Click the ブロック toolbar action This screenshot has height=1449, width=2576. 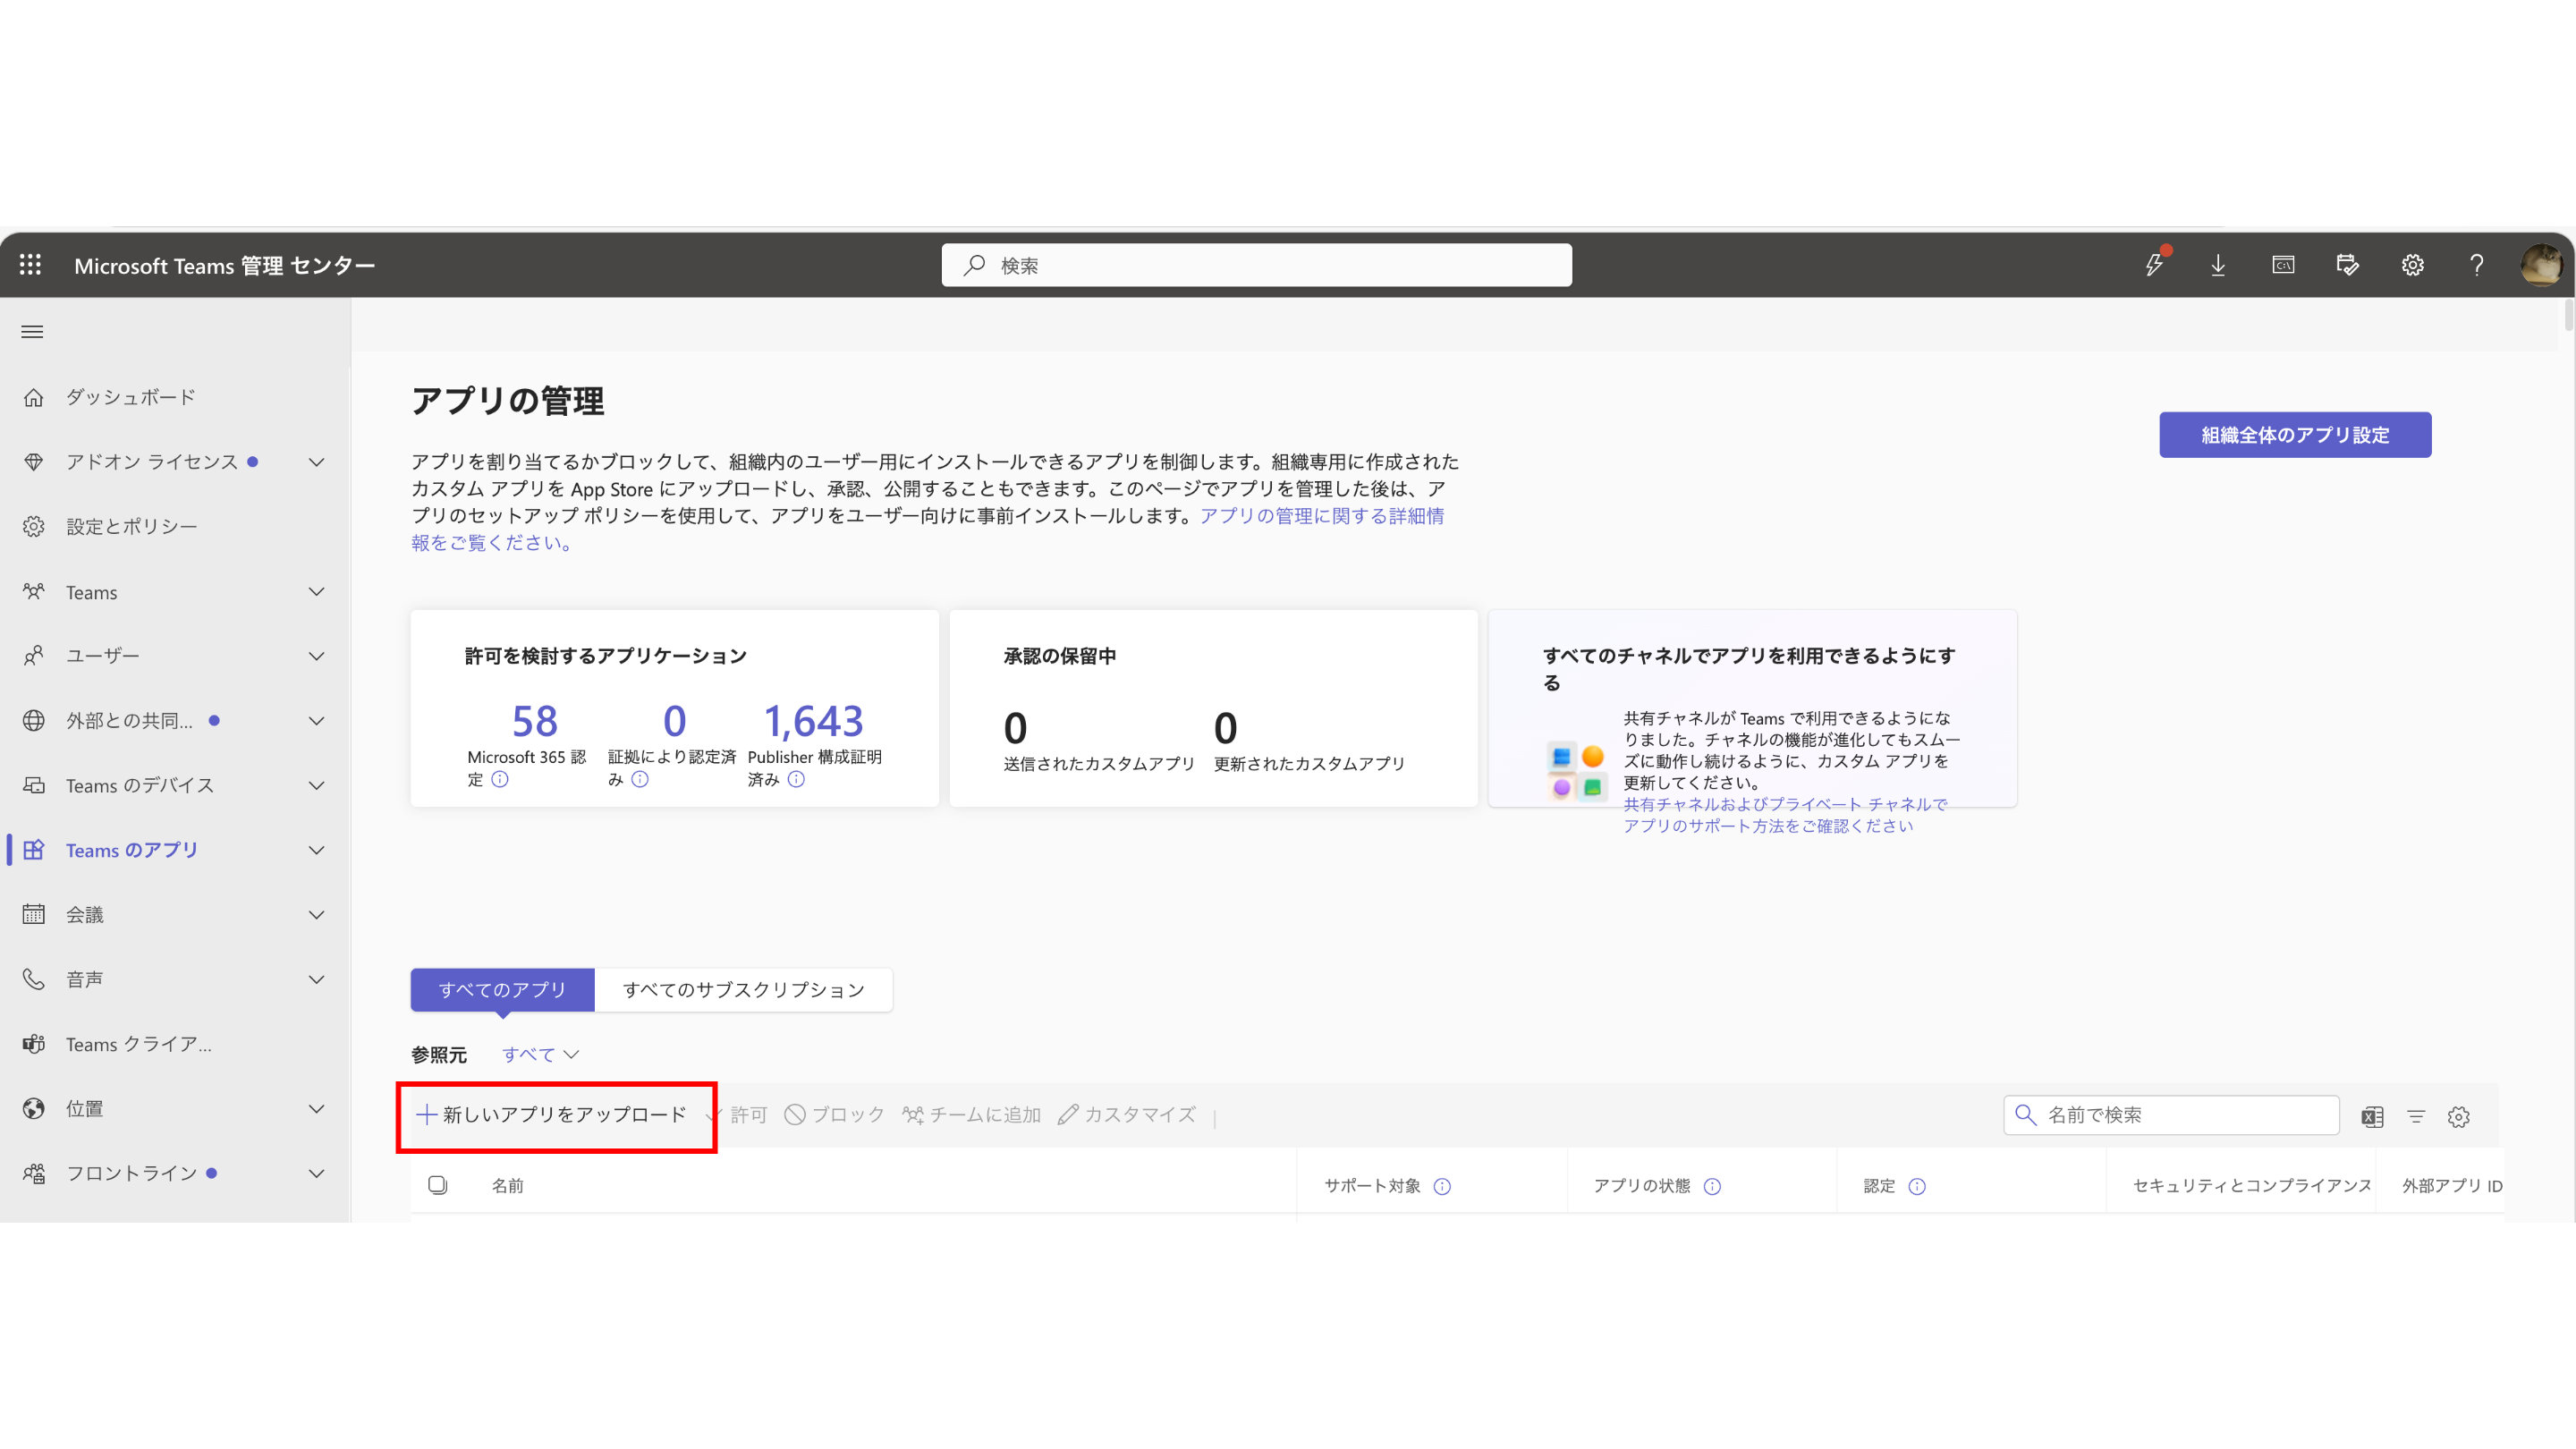pos(835,1114)
